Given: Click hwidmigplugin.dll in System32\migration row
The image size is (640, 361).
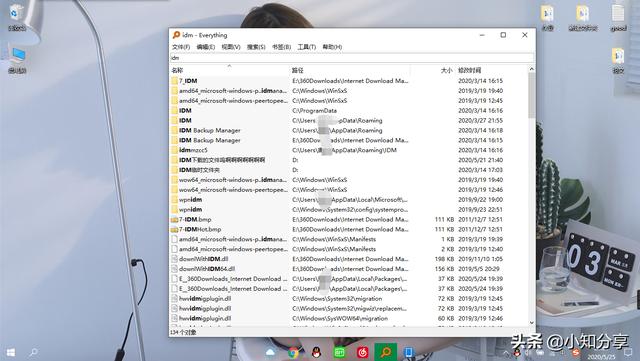Looking at the screenshot, I should (x=205, y=299).
